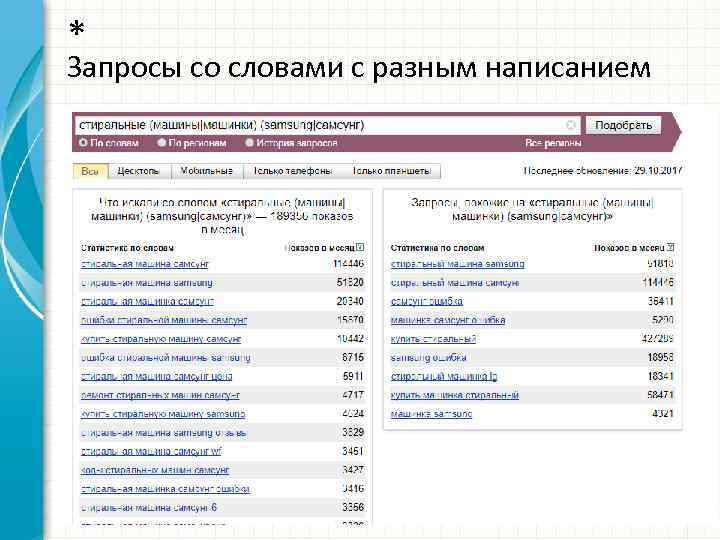Switch to the 'Мобильные' tab
The image size is (720, 540).
(x=207, y=171)
